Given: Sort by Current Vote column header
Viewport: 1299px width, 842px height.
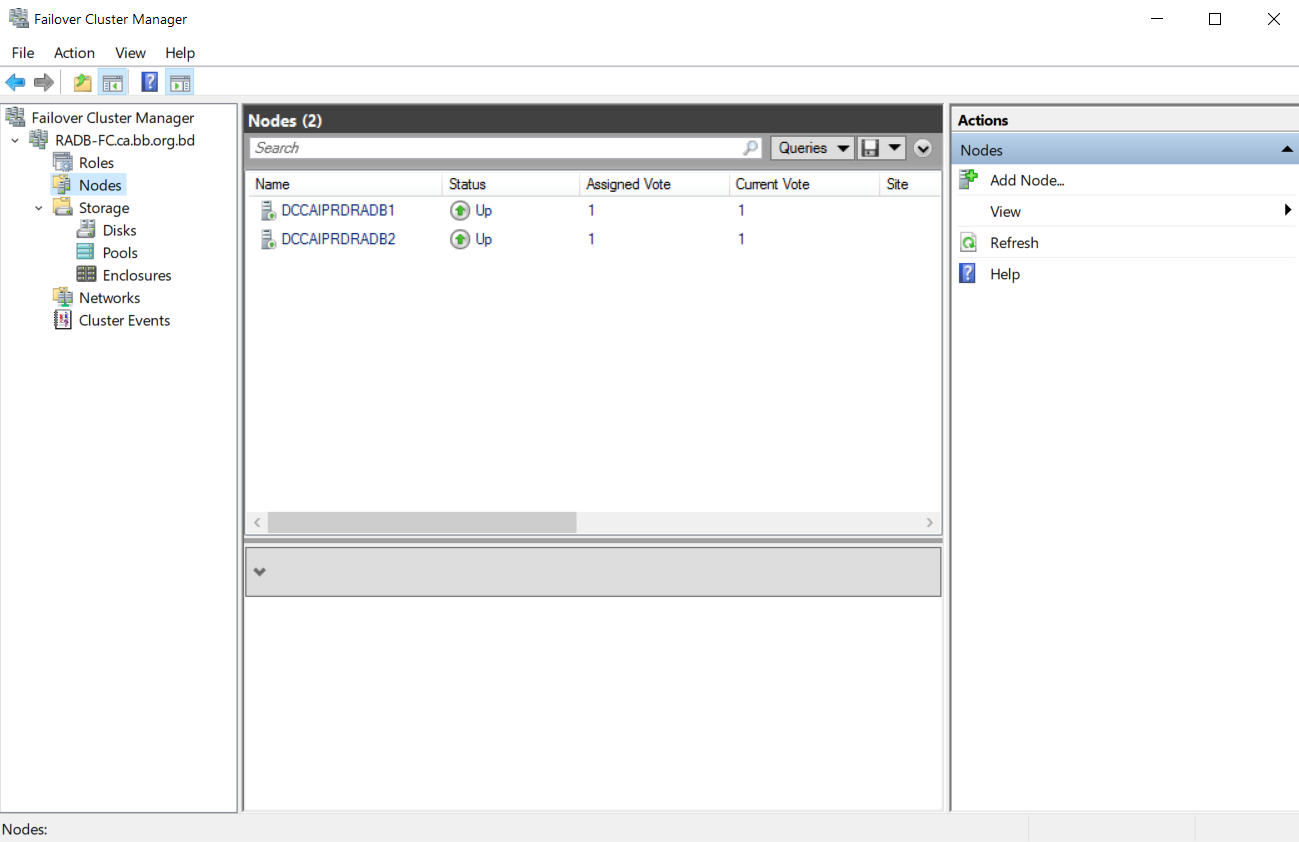Looking at the screenshot, I should point(804,184).
